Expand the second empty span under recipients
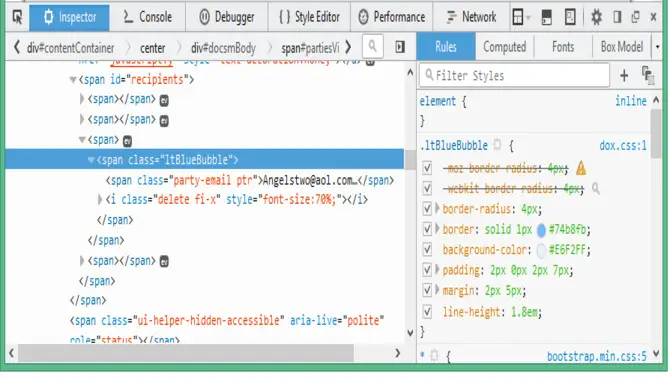 82,119
